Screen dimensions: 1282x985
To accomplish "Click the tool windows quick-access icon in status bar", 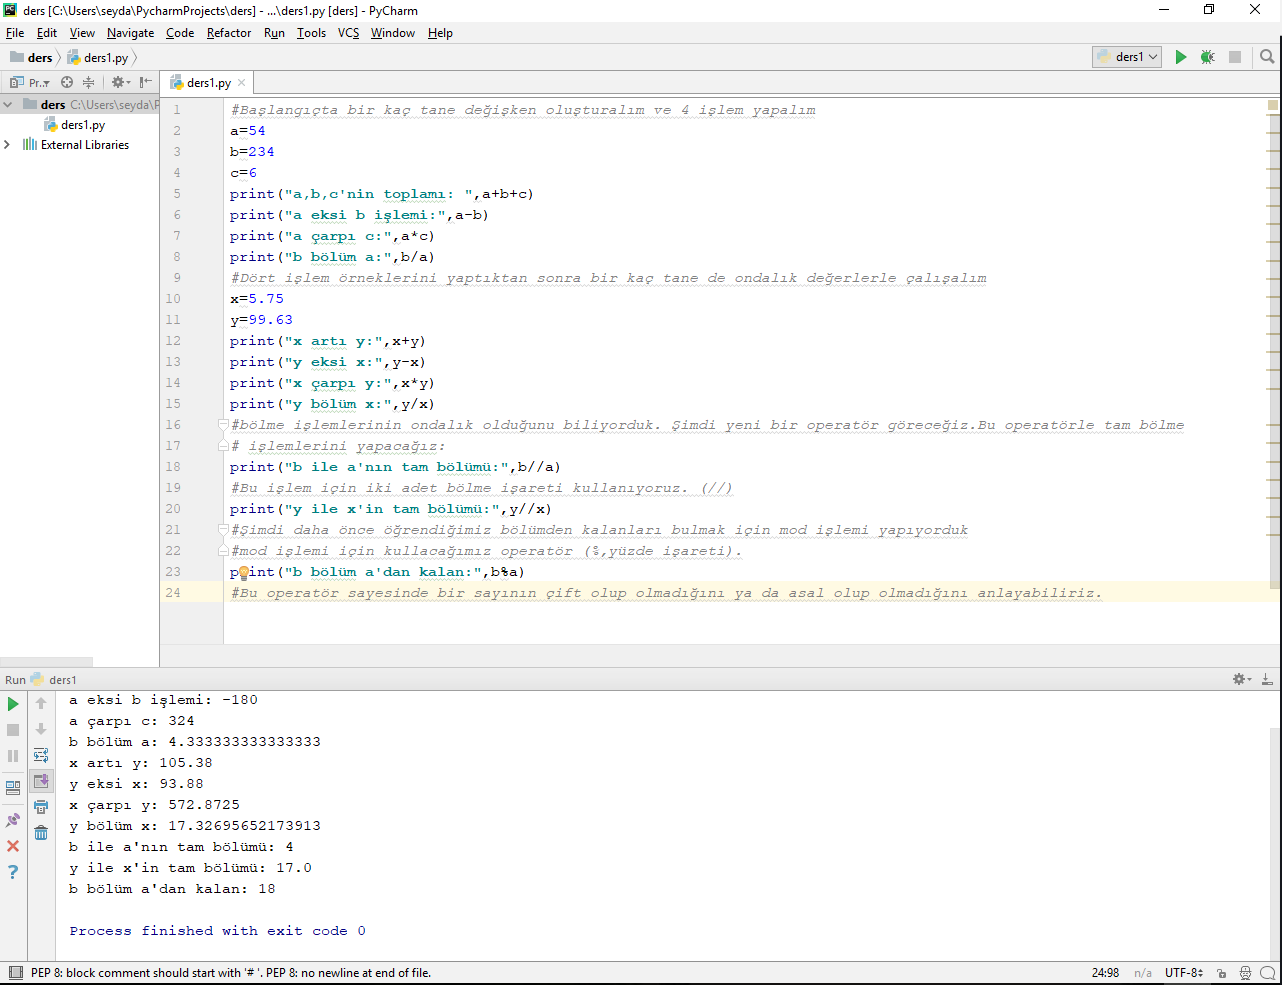I will point(15,972).
